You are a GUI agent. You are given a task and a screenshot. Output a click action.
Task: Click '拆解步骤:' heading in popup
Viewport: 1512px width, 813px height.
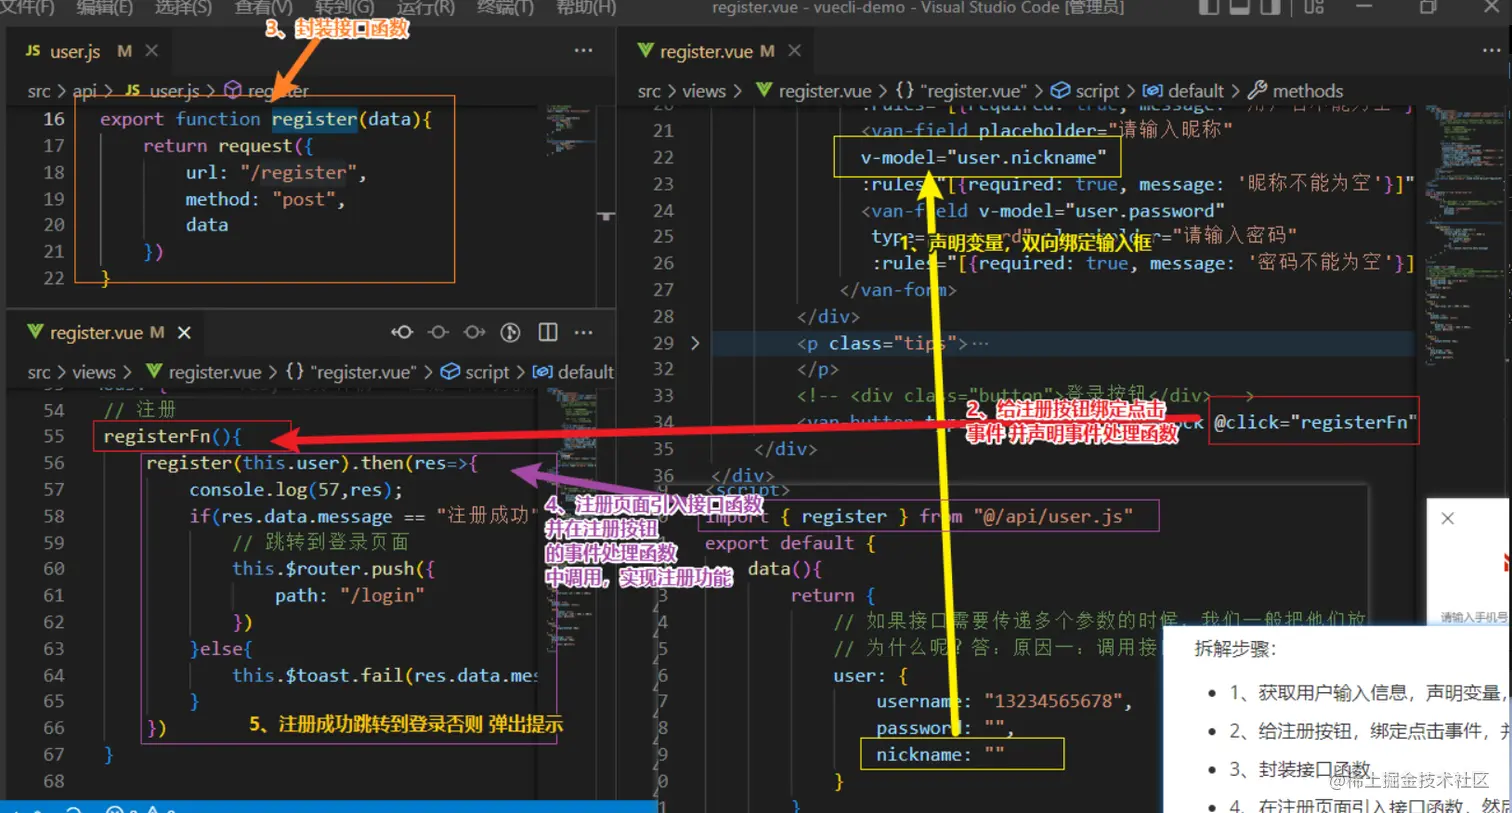coord(1236,648)
